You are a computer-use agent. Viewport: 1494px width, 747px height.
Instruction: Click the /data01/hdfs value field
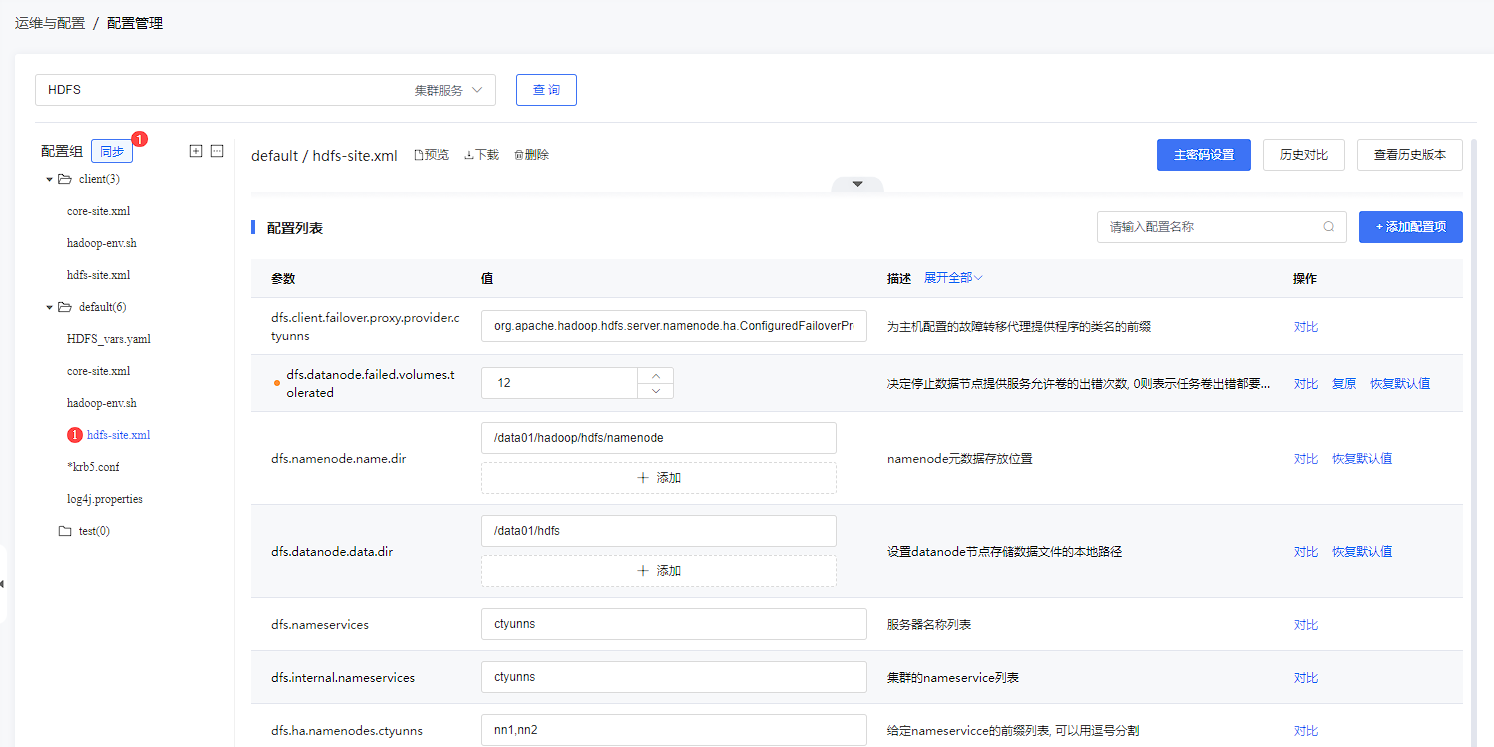pos(659,531)
